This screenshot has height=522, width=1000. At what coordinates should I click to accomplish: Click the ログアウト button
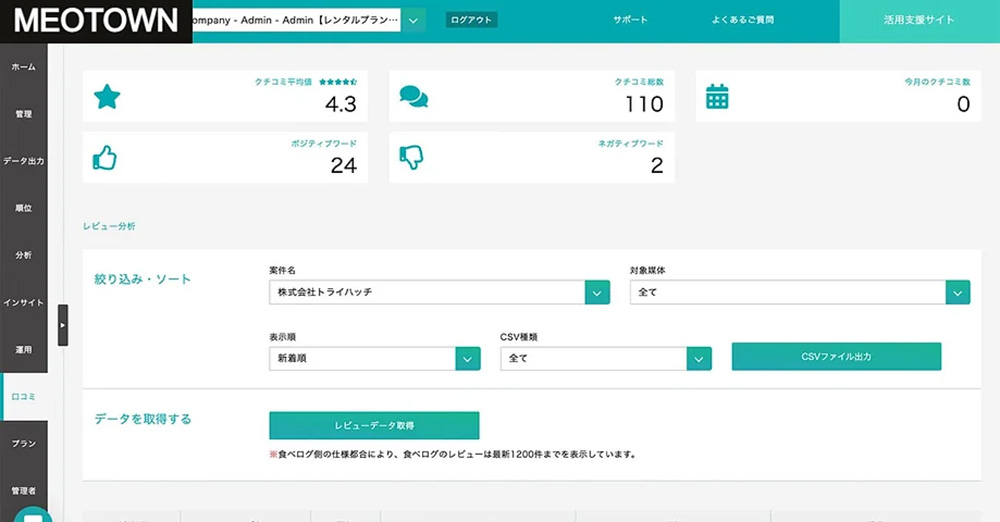pyautogui.click(x=471, y=20)
